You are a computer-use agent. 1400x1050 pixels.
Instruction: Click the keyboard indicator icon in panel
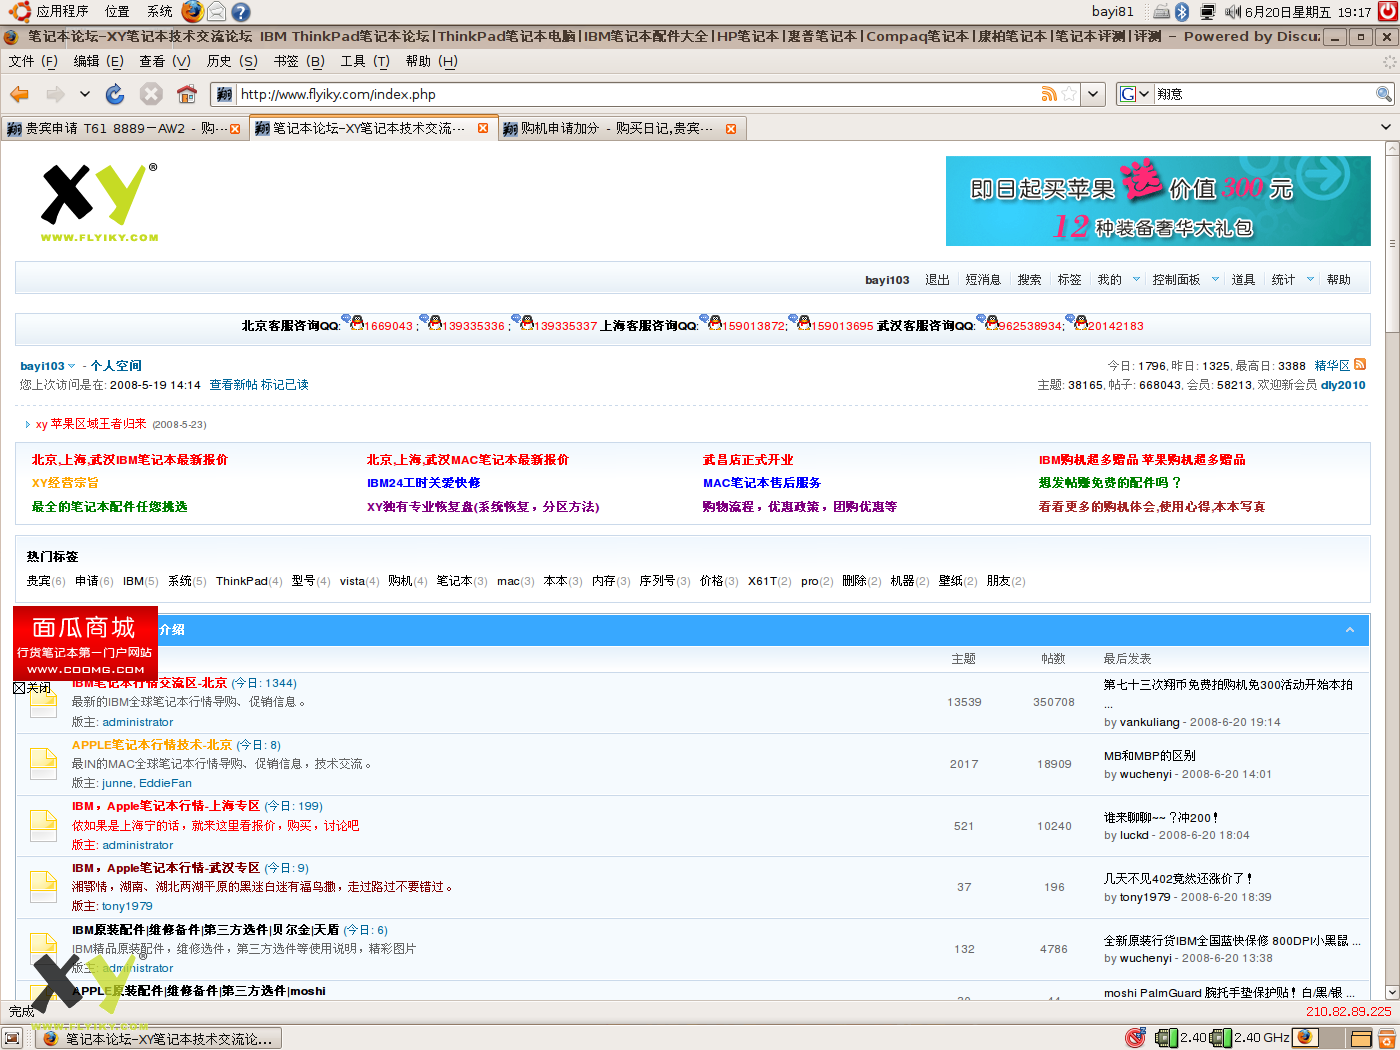(x=1161, y=12)
